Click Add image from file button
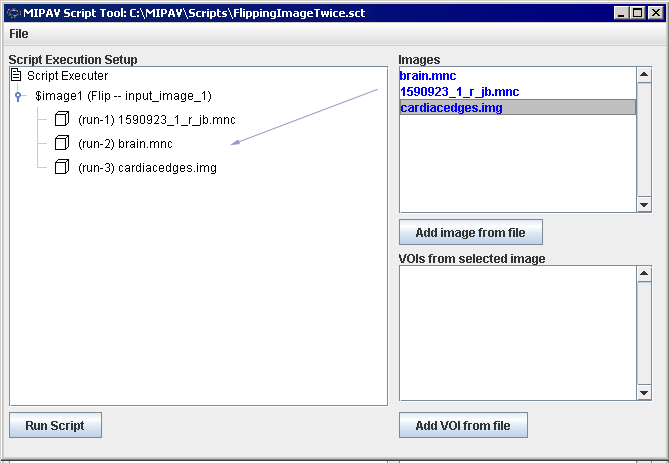This screenshot has height=463, width=669. pos(470,233)
